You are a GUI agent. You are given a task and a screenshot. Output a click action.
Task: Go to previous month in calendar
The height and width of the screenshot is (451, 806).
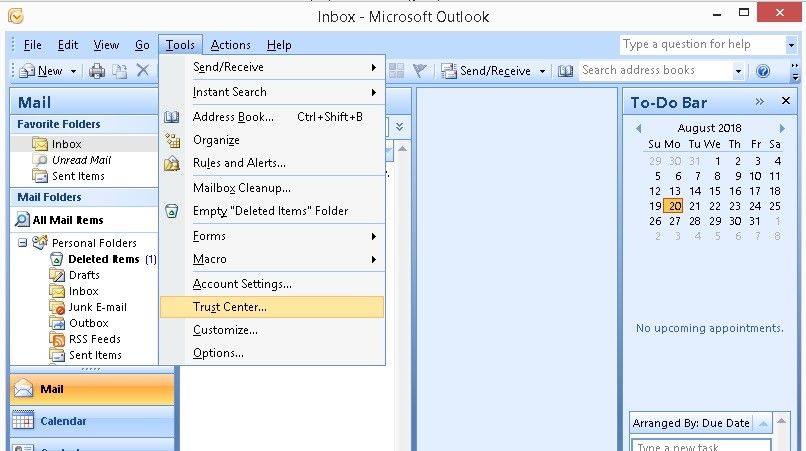(x=638, y=128)
